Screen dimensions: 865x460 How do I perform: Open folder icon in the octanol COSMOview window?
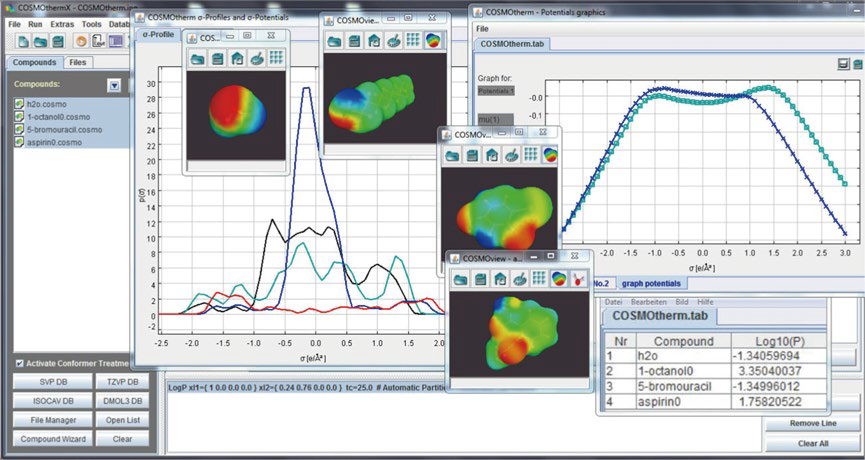tap(334, 41)
